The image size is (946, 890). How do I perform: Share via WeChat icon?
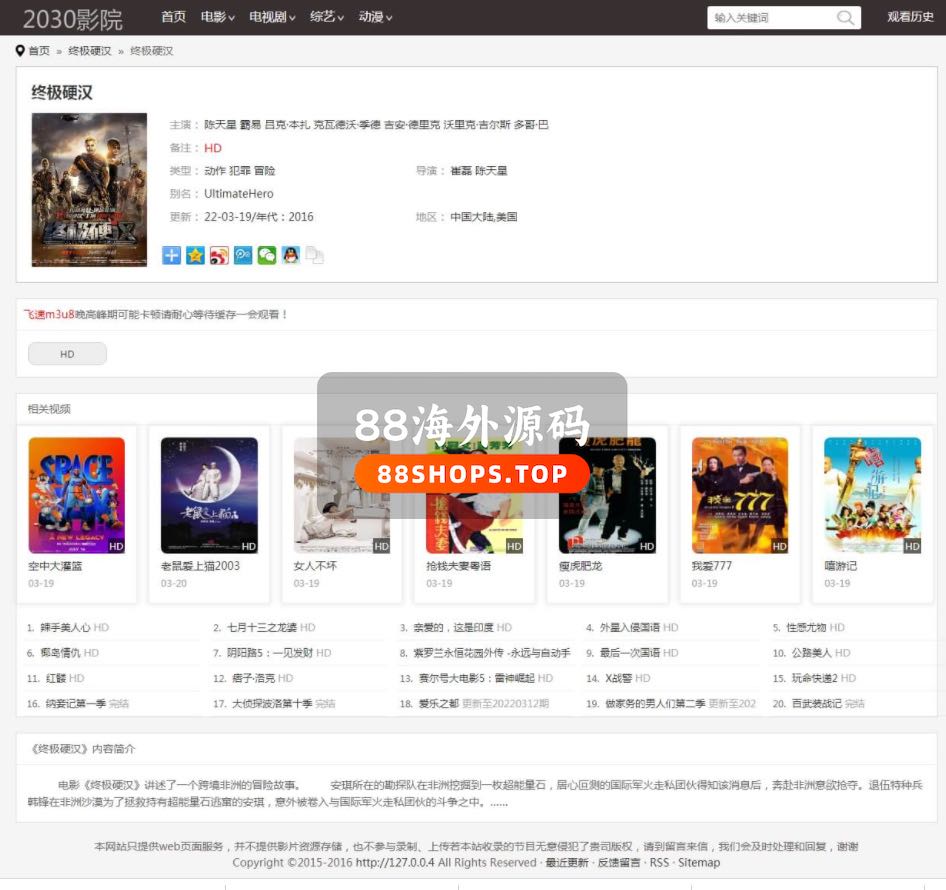[x=266, y=256]
